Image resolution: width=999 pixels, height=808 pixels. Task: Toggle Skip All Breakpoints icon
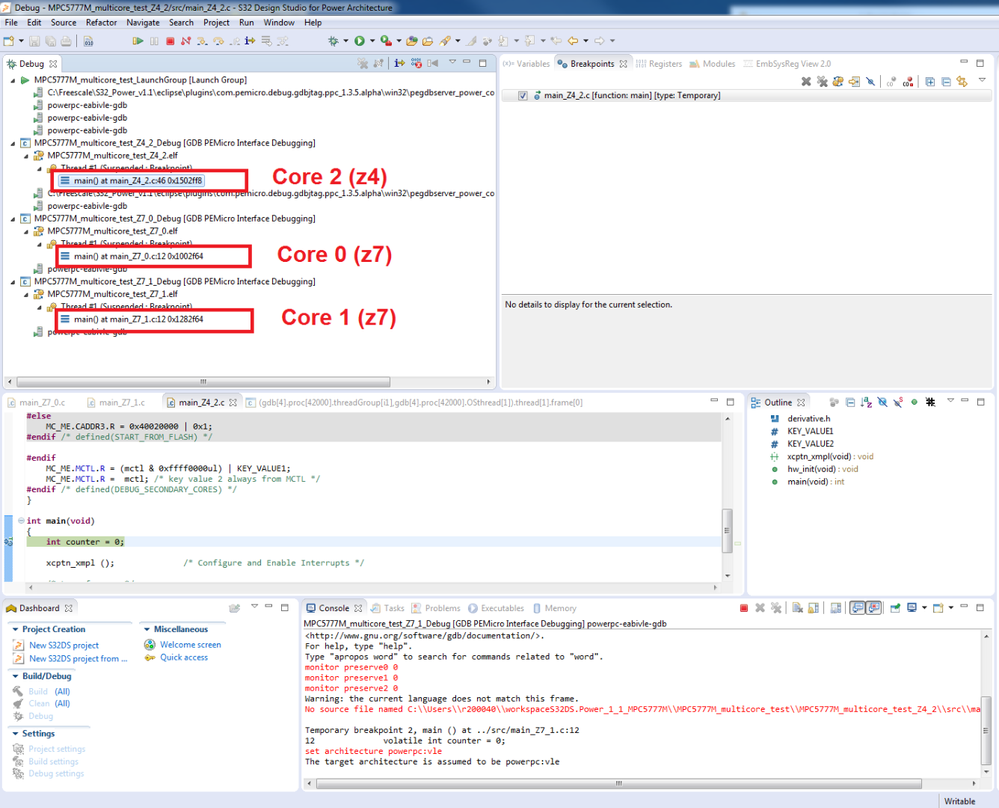click(870, 82)
